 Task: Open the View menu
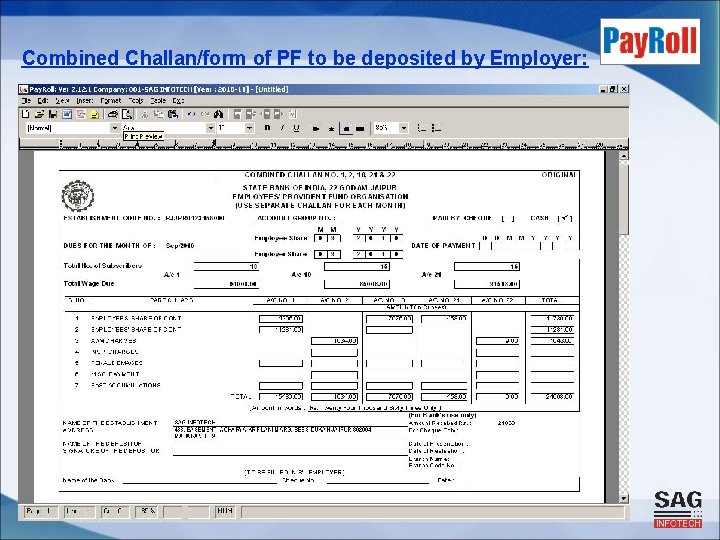coord(62,101)
